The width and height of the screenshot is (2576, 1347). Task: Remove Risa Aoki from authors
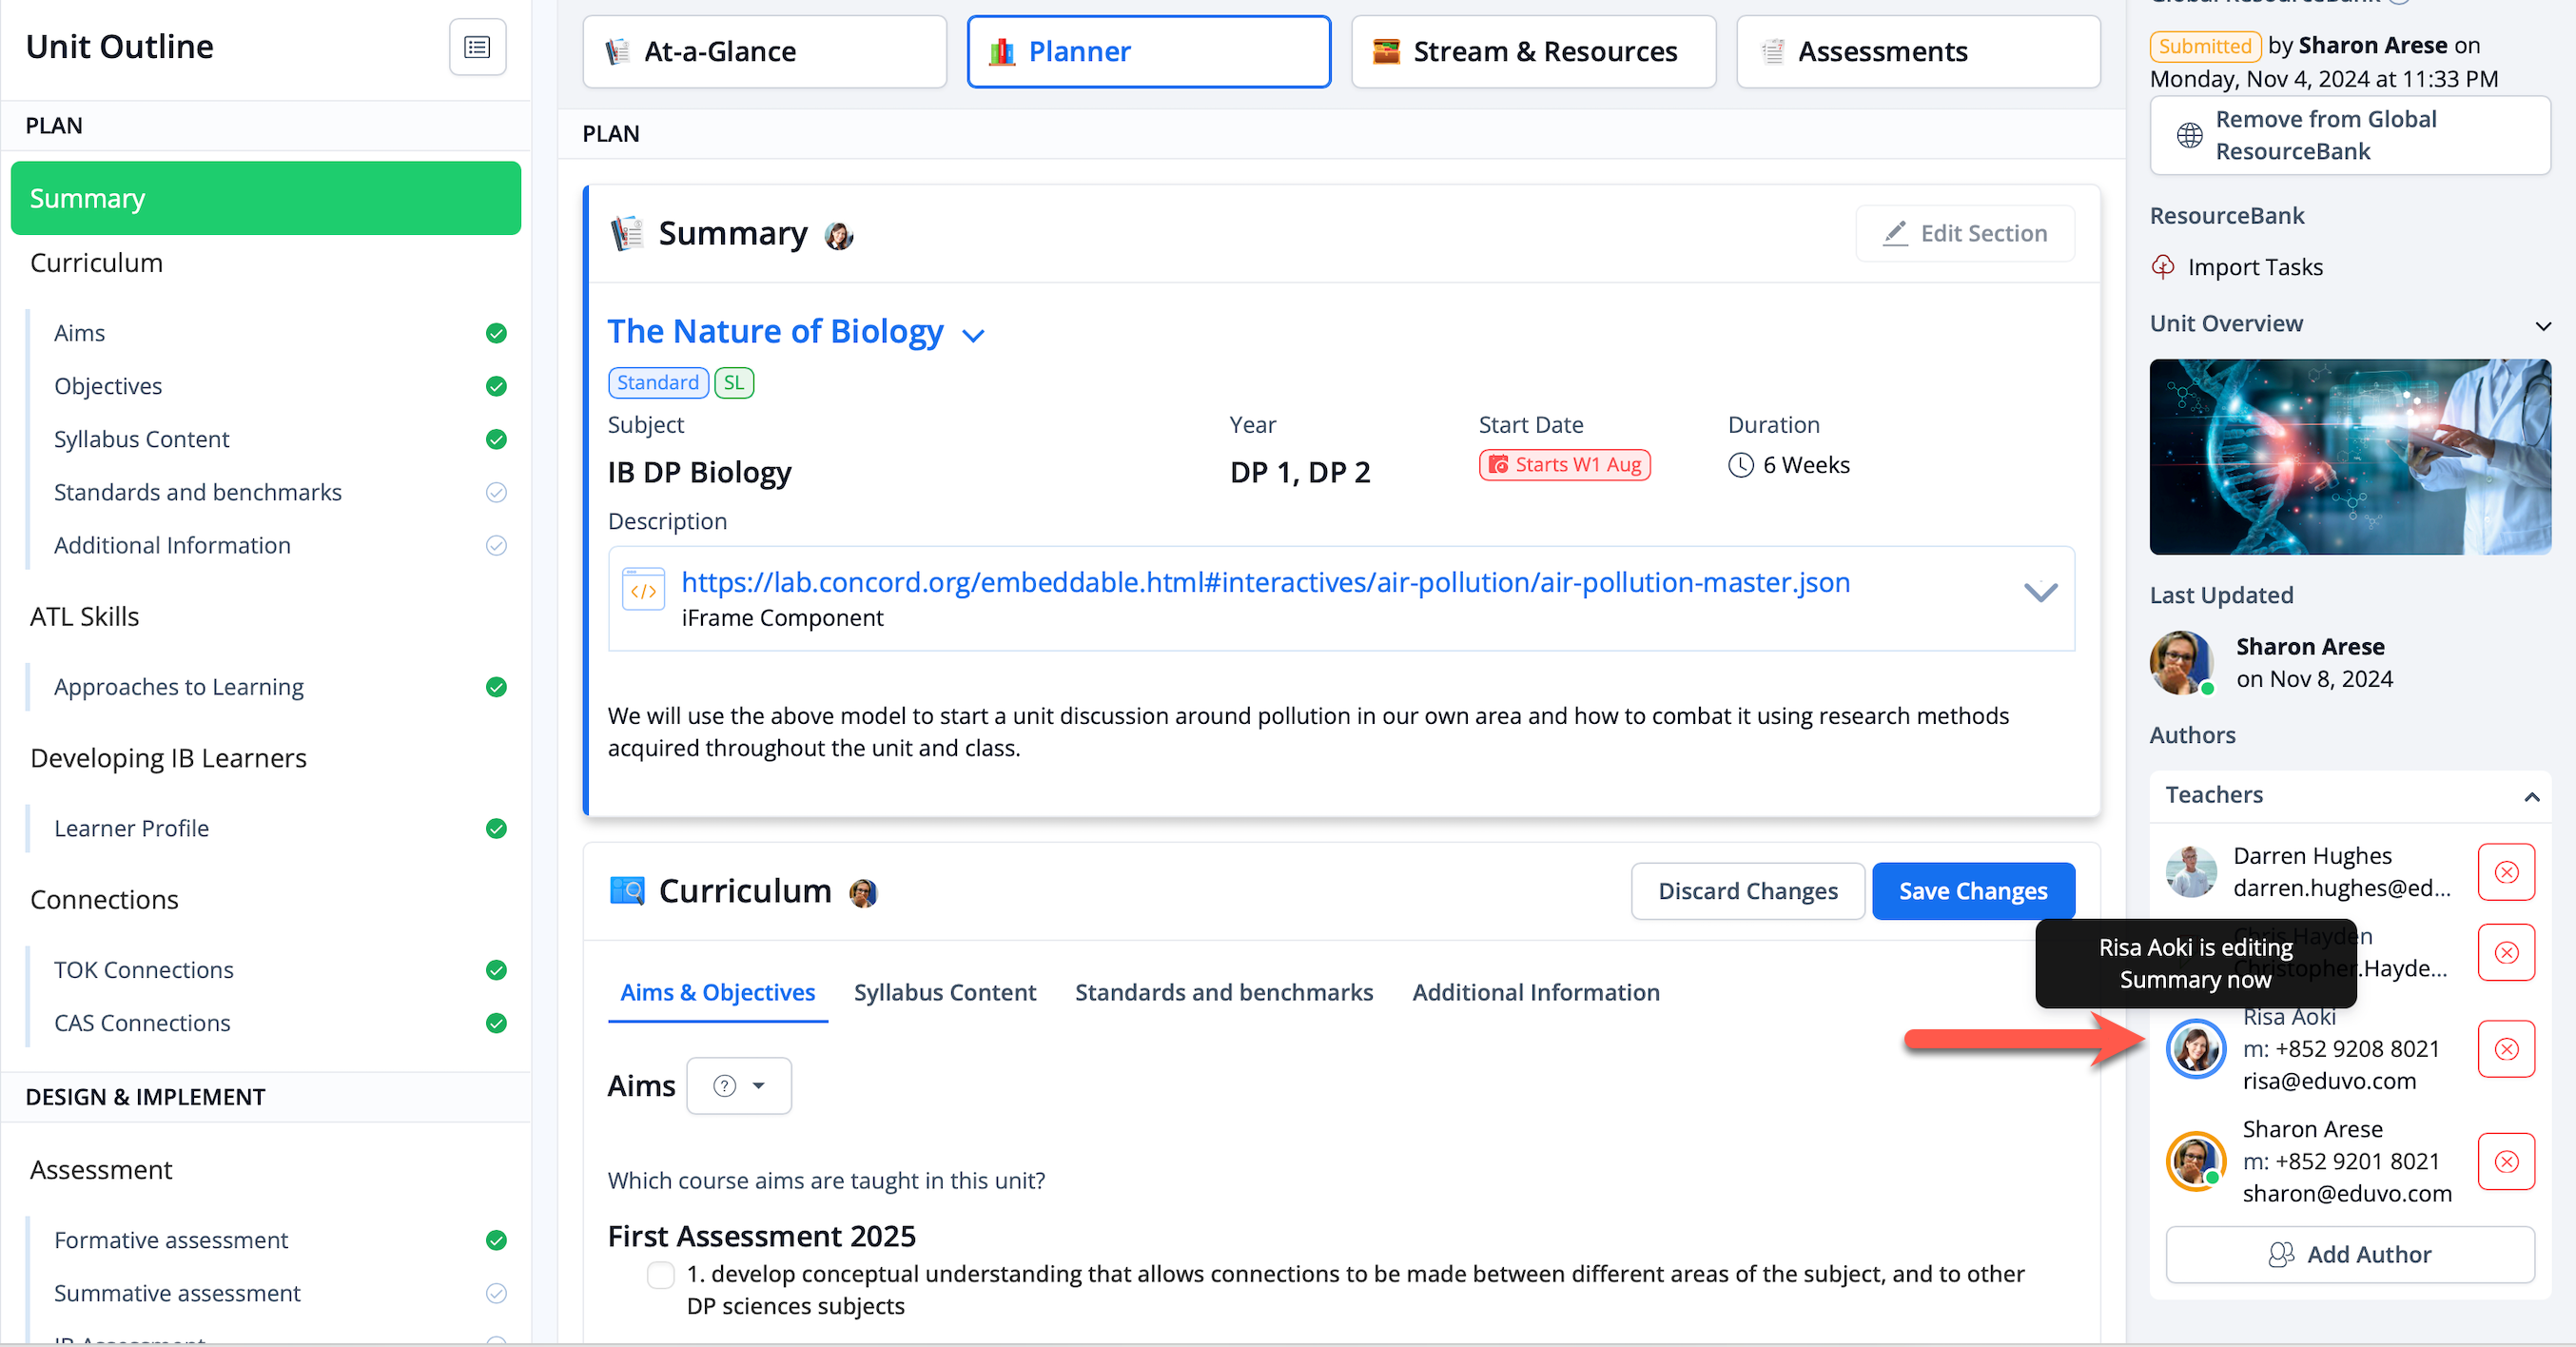(2506, 1049)
